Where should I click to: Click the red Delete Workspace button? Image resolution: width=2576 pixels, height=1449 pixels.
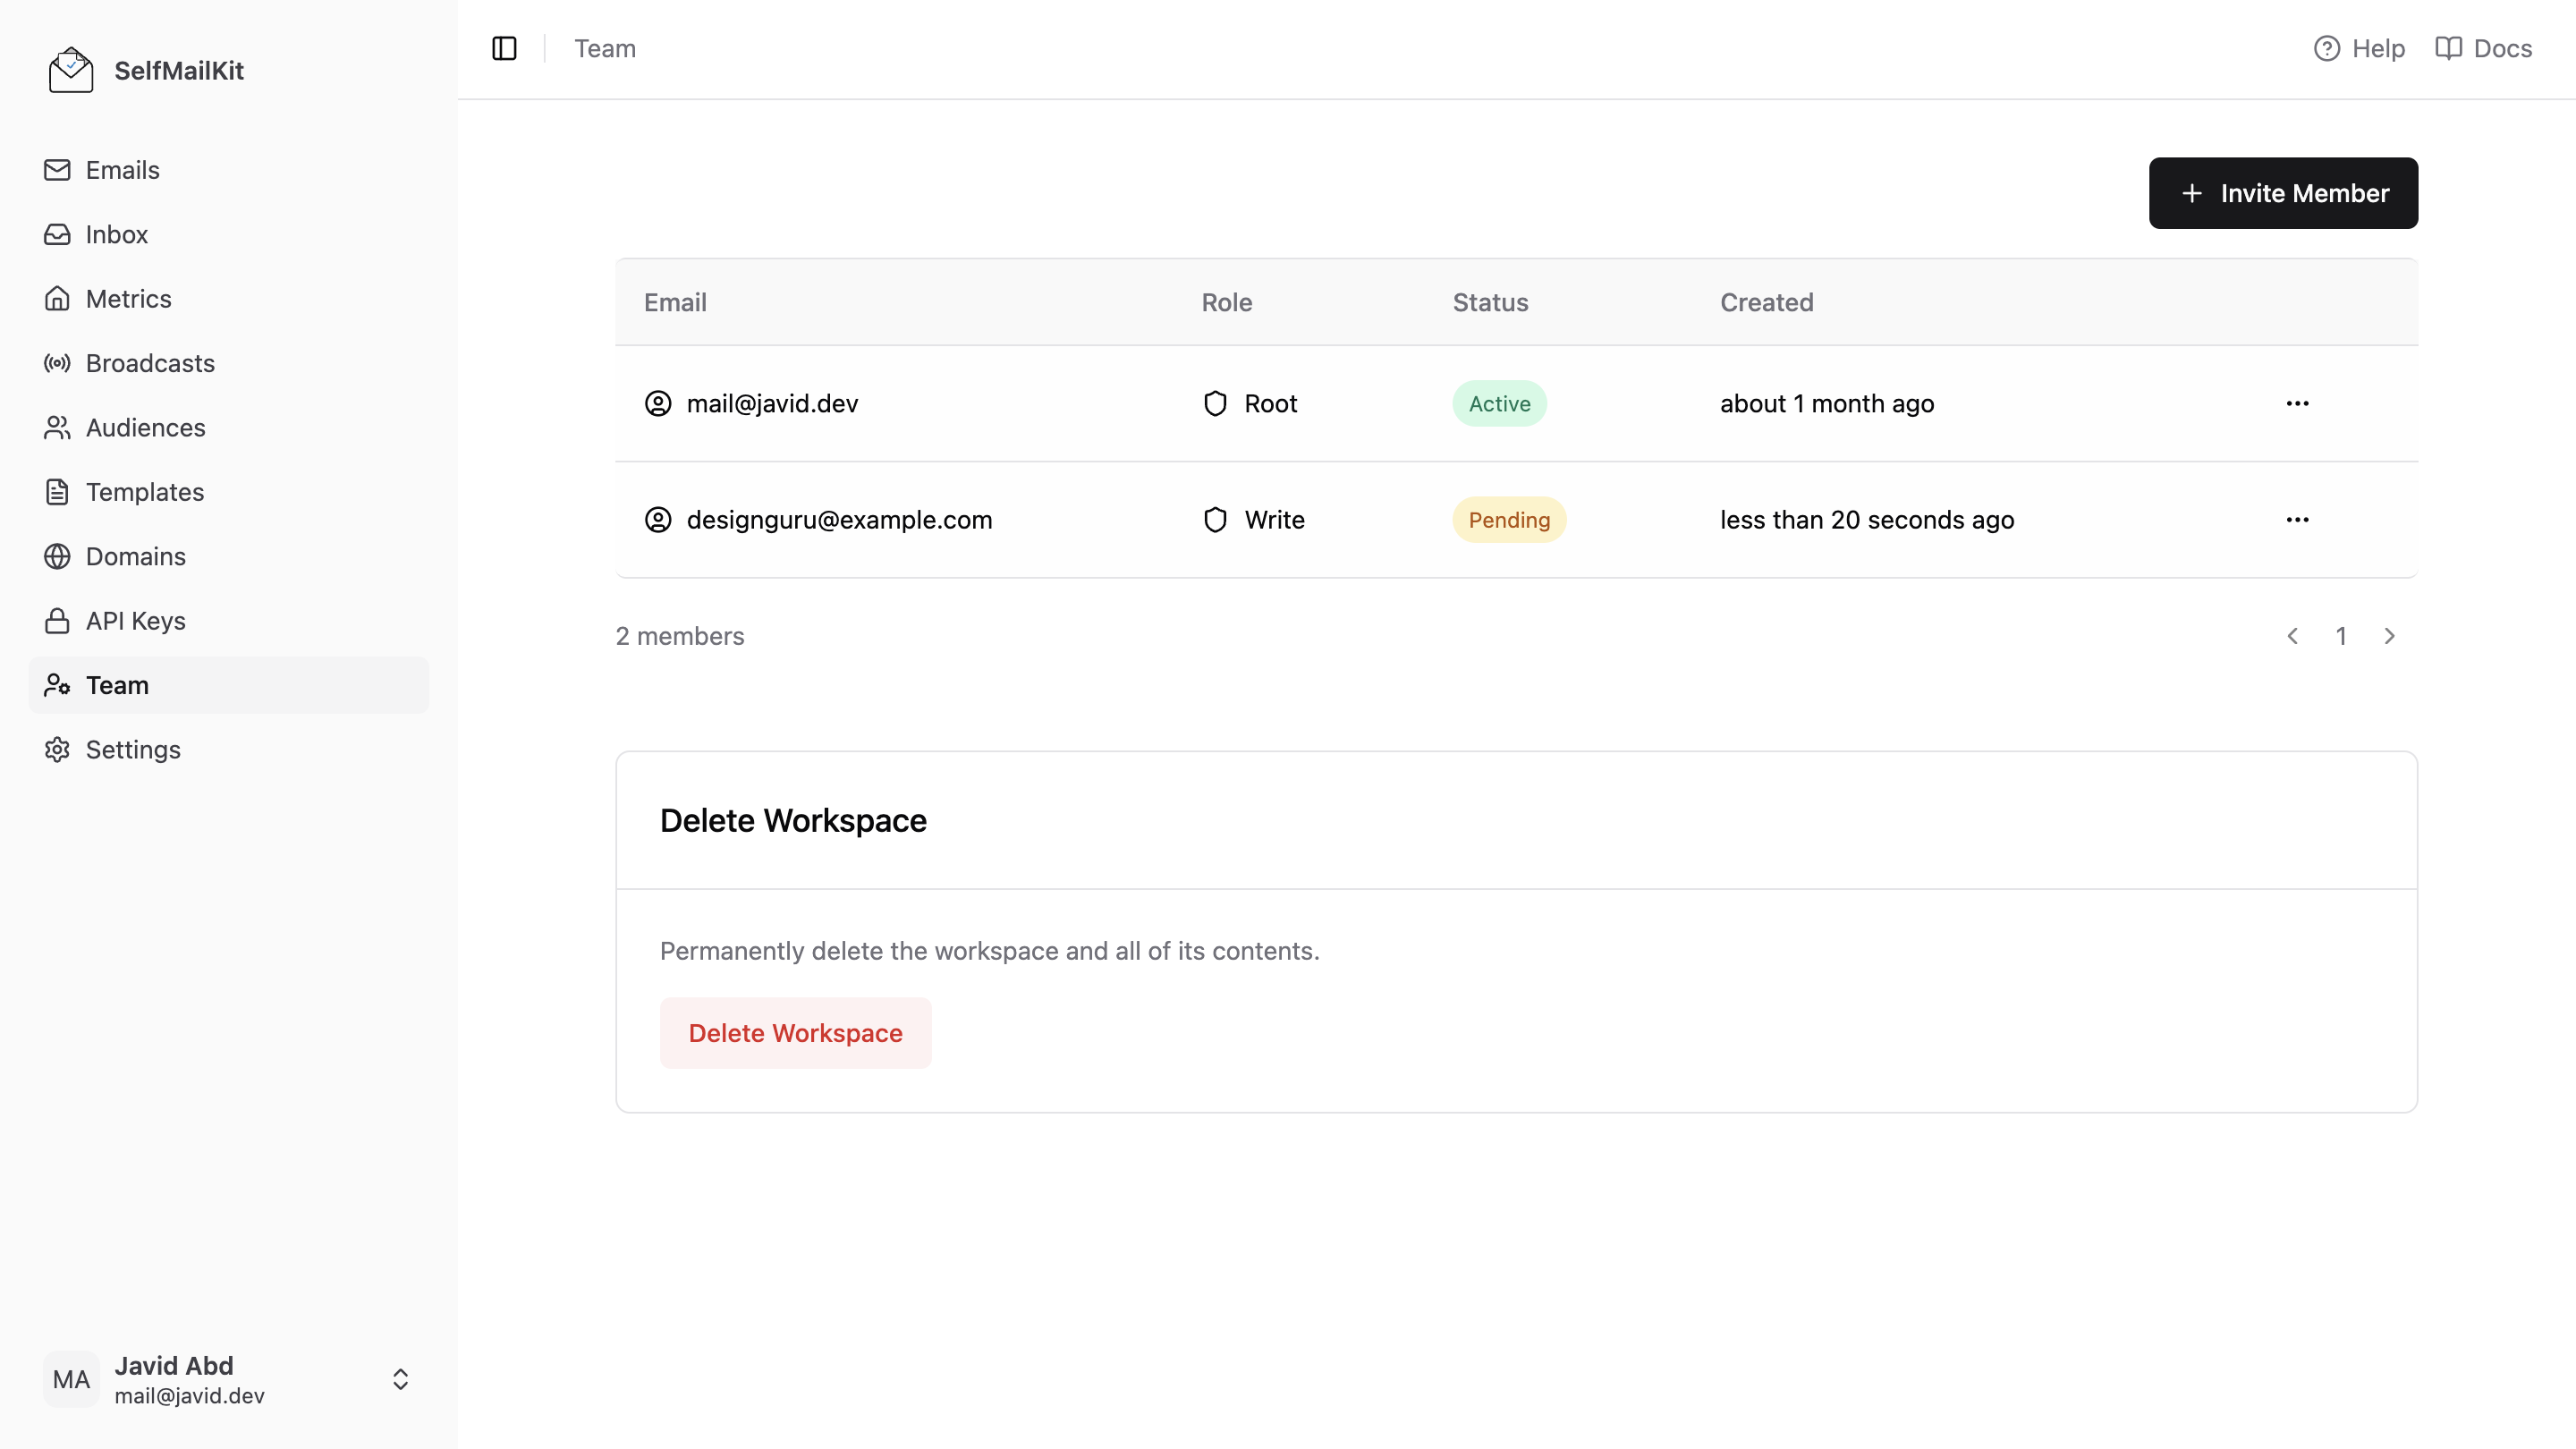click(795, 1033)
